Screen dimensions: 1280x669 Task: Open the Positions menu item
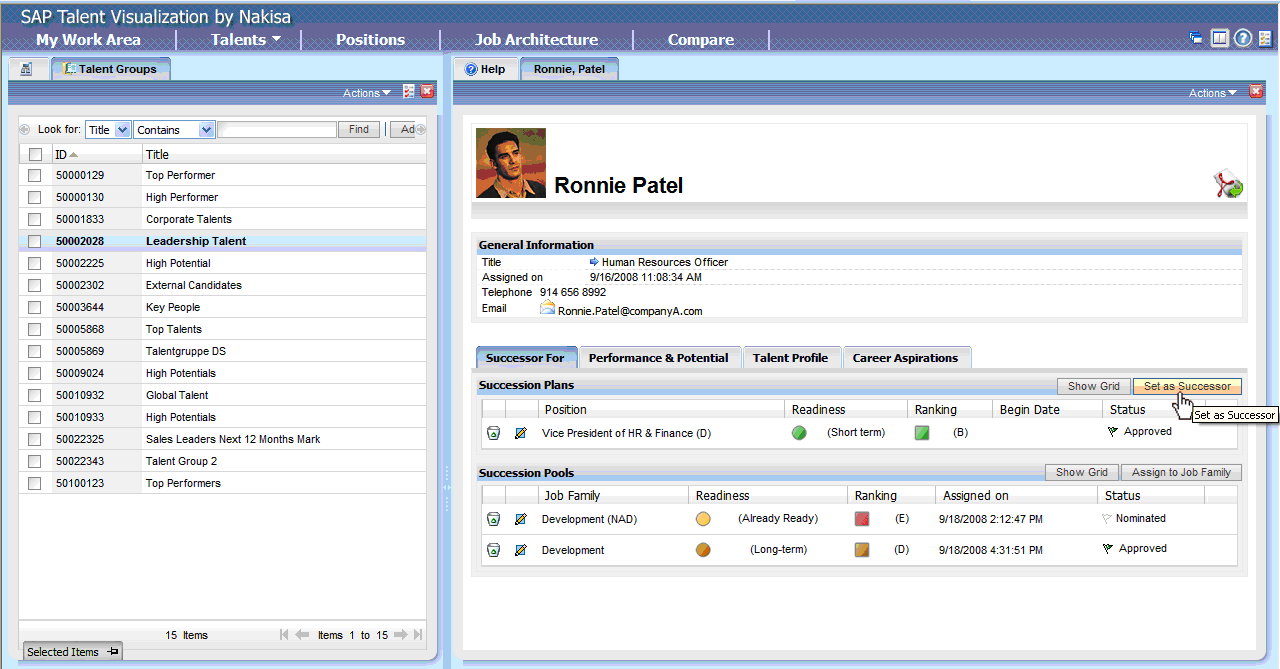(370, 40)
